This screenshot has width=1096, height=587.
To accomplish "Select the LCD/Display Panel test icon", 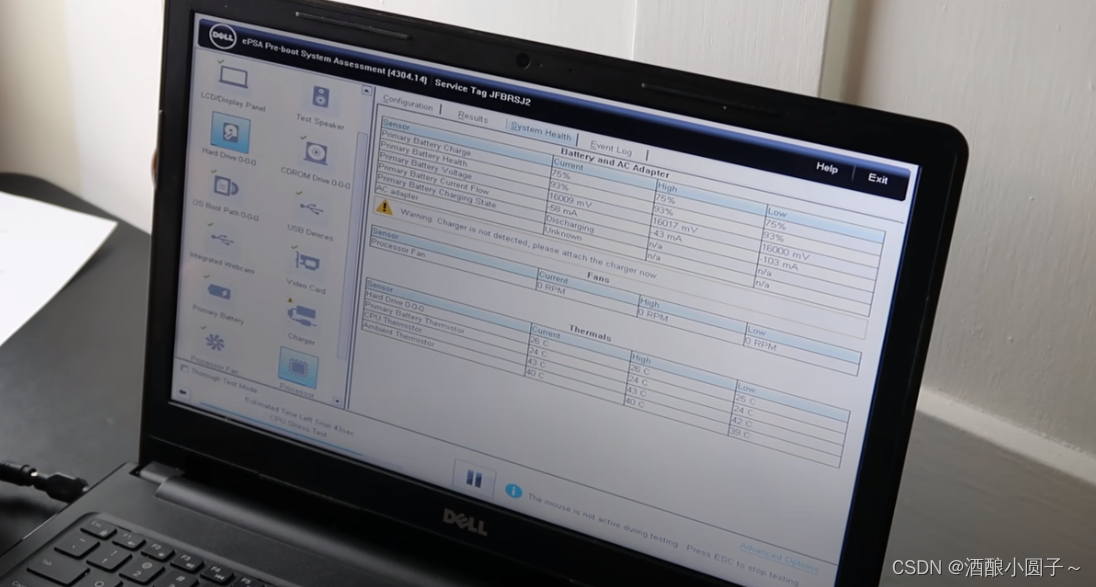I will tap(233, 77).
